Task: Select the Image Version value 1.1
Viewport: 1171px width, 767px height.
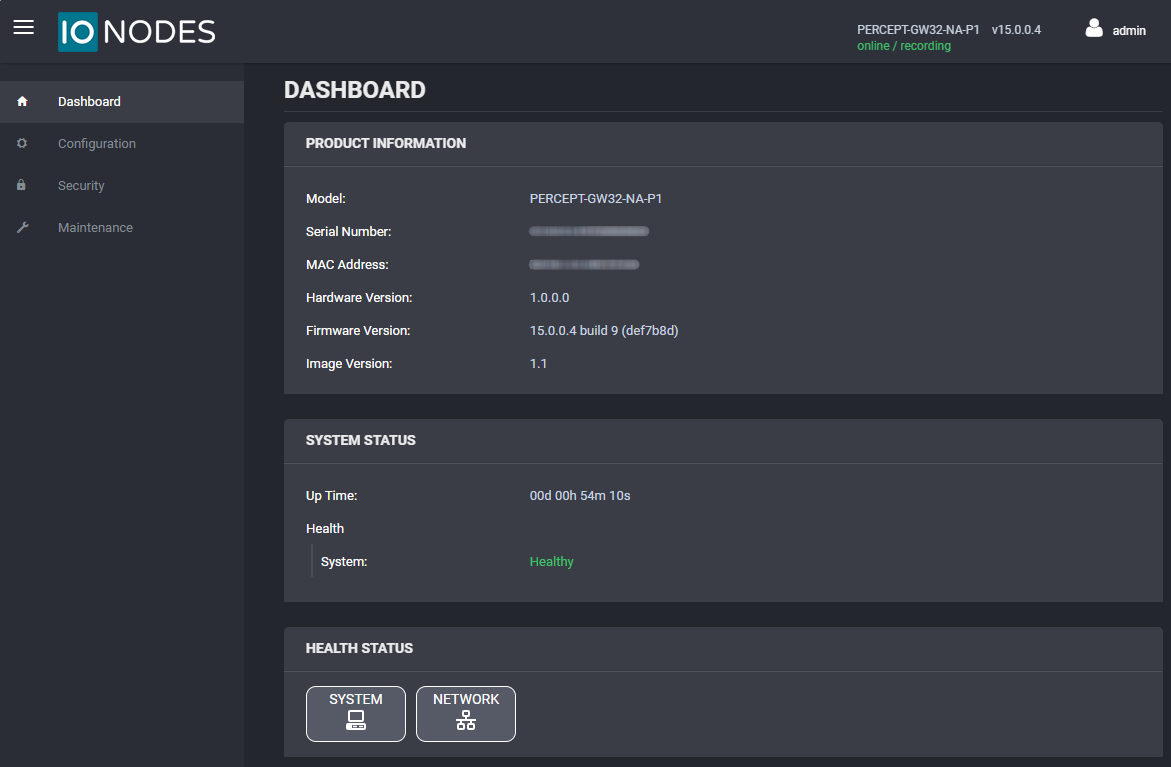Action: click(538, 364)
